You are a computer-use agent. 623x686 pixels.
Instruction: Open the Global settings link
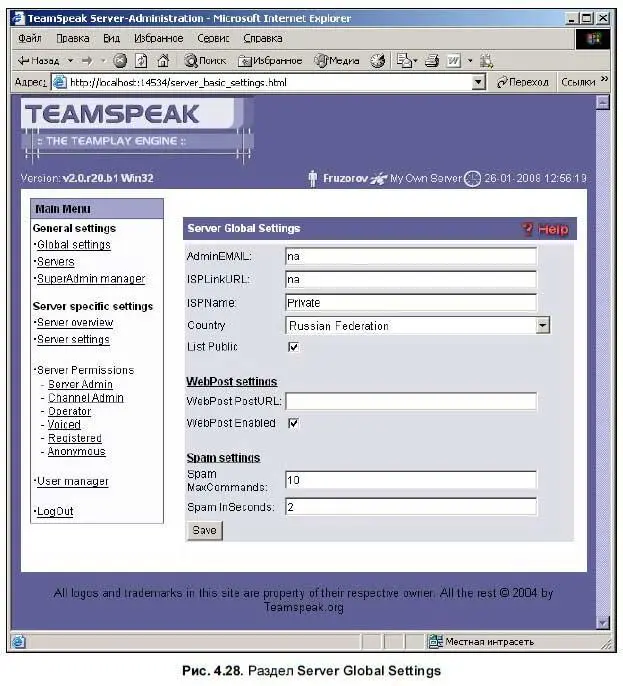74,245
